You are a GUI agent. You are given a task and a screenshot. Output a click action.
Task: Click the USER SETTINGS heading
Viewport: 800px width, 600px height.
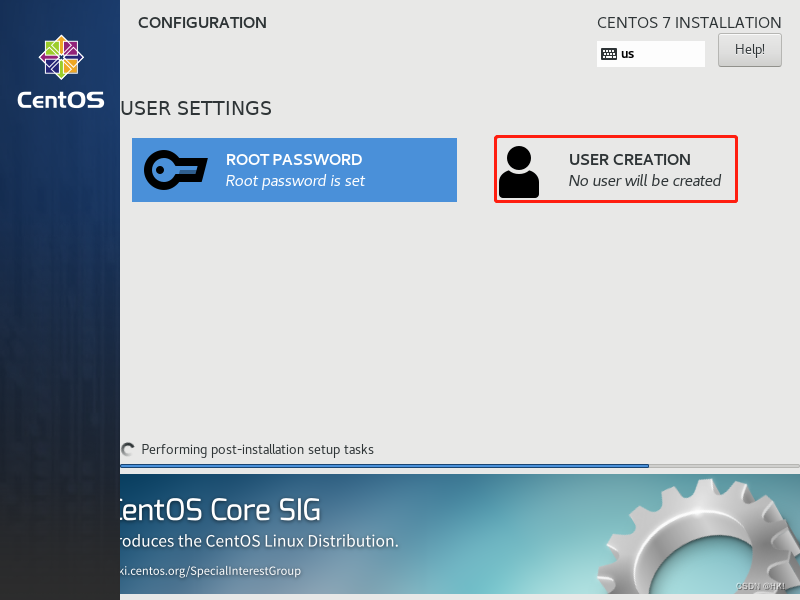196,108
